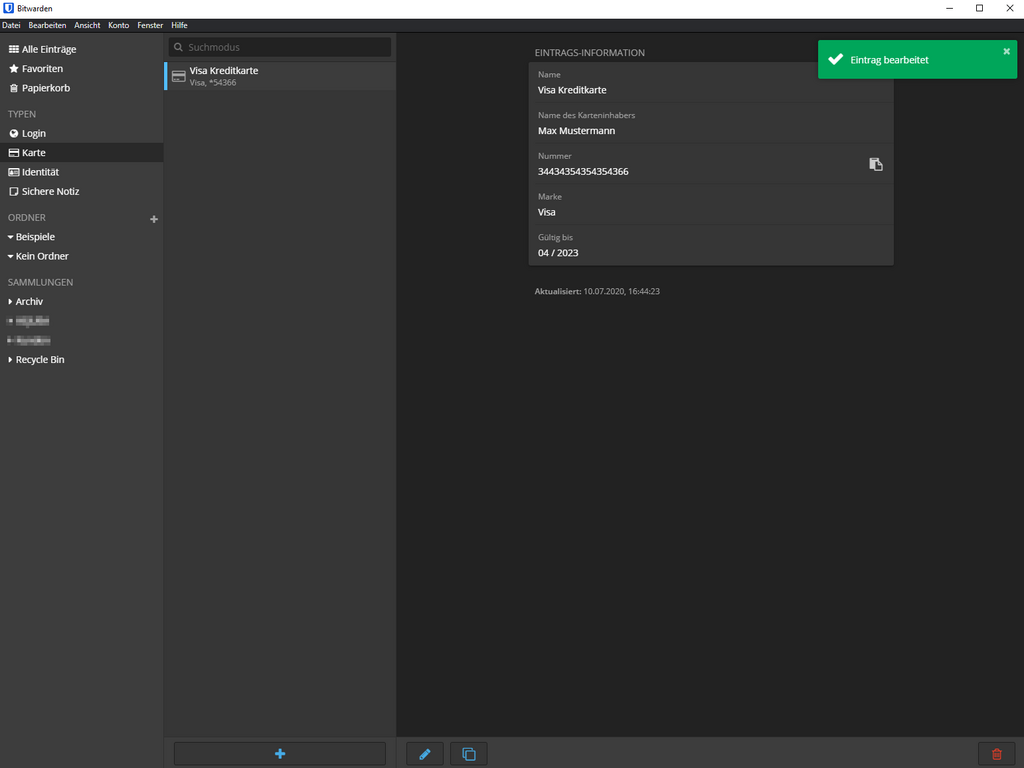The image size is (1024, 768).
Task: Click the expiry value 04 / 2023
Action: tap(558, 253)
